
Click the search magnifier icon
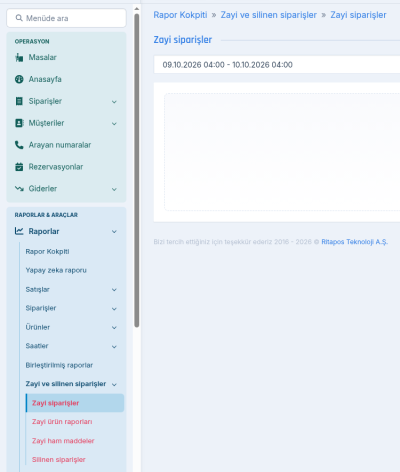click(19, 18)
